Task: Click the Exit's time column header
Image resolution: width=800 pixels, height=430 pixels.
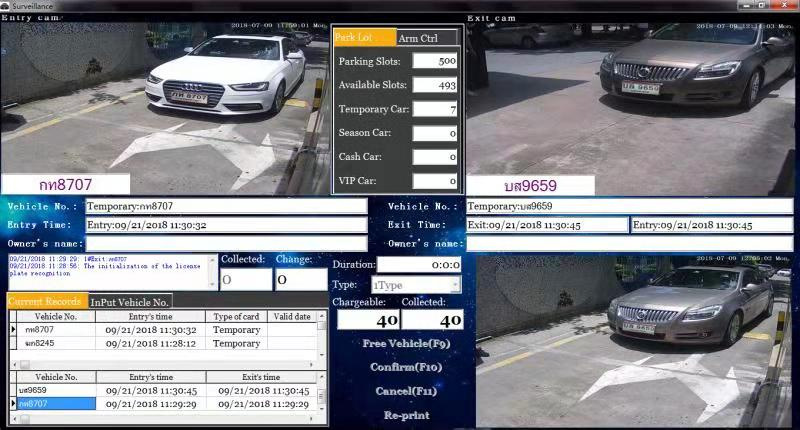Action: [265, 377]
